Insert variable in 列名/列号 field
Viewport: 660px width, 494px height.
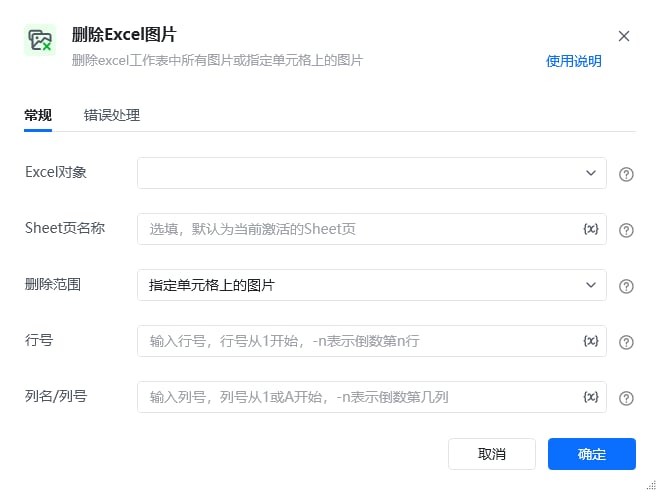tap(591, 397)
